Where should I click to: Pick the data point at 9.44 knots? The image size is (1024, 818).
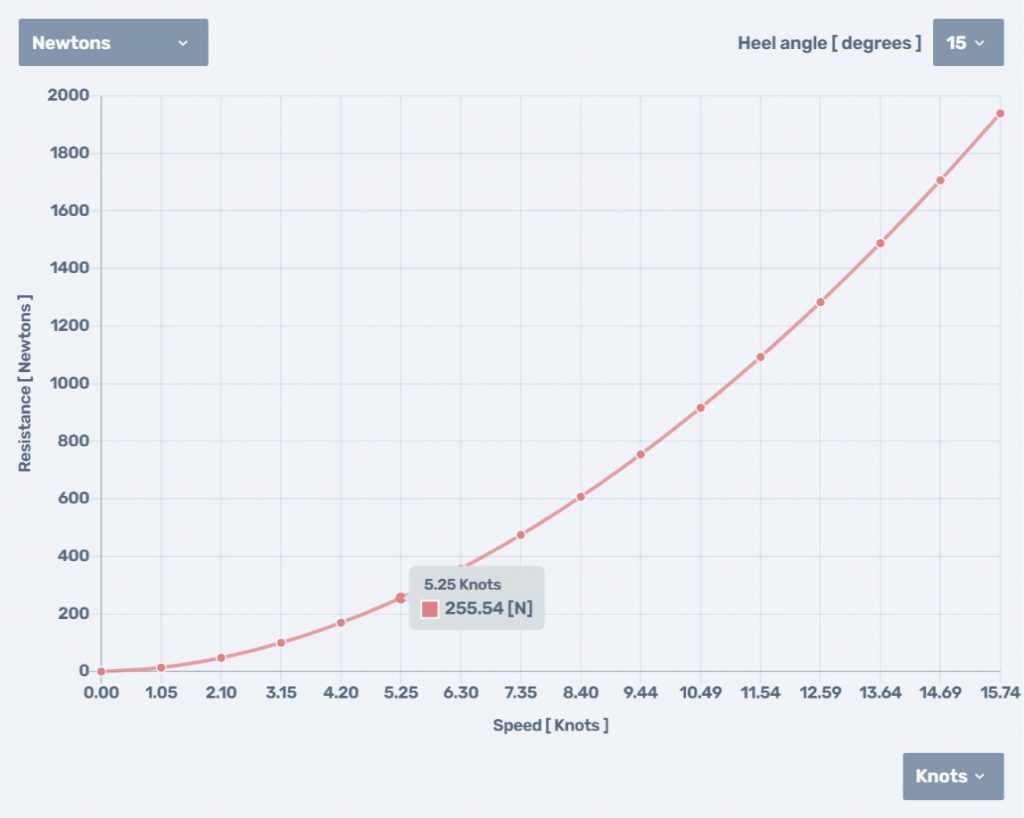click(640, 454)
